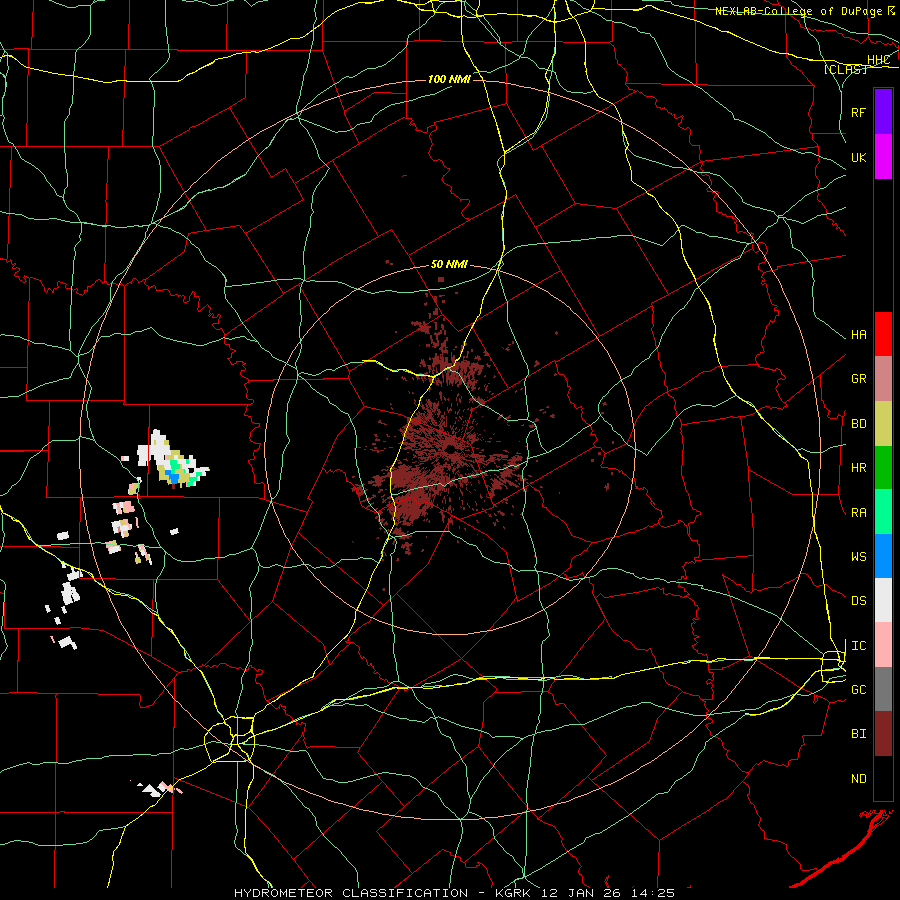Screen dimensions: 900x900
Task: Click the ND legend label
Action: pos(859,779)
